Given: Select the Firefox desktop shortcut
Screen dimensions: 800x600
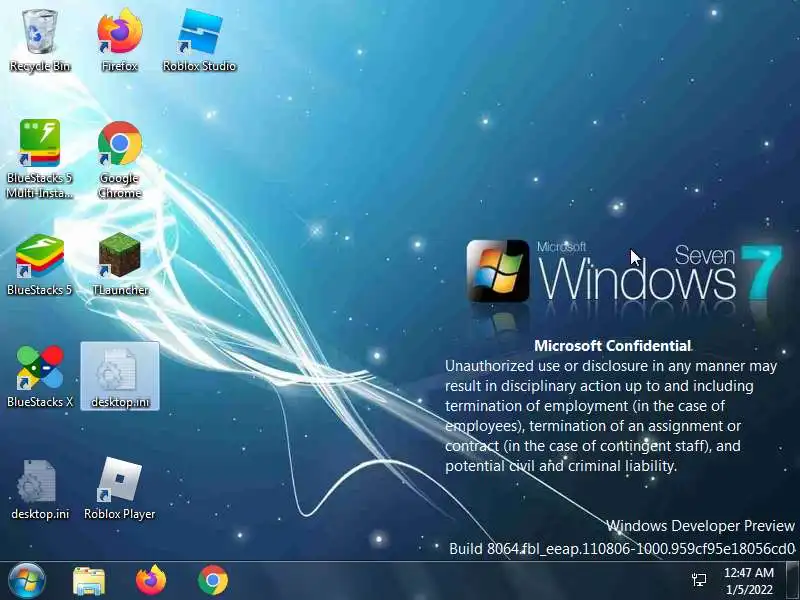Looking at the screenshot, I should (120, 41).
